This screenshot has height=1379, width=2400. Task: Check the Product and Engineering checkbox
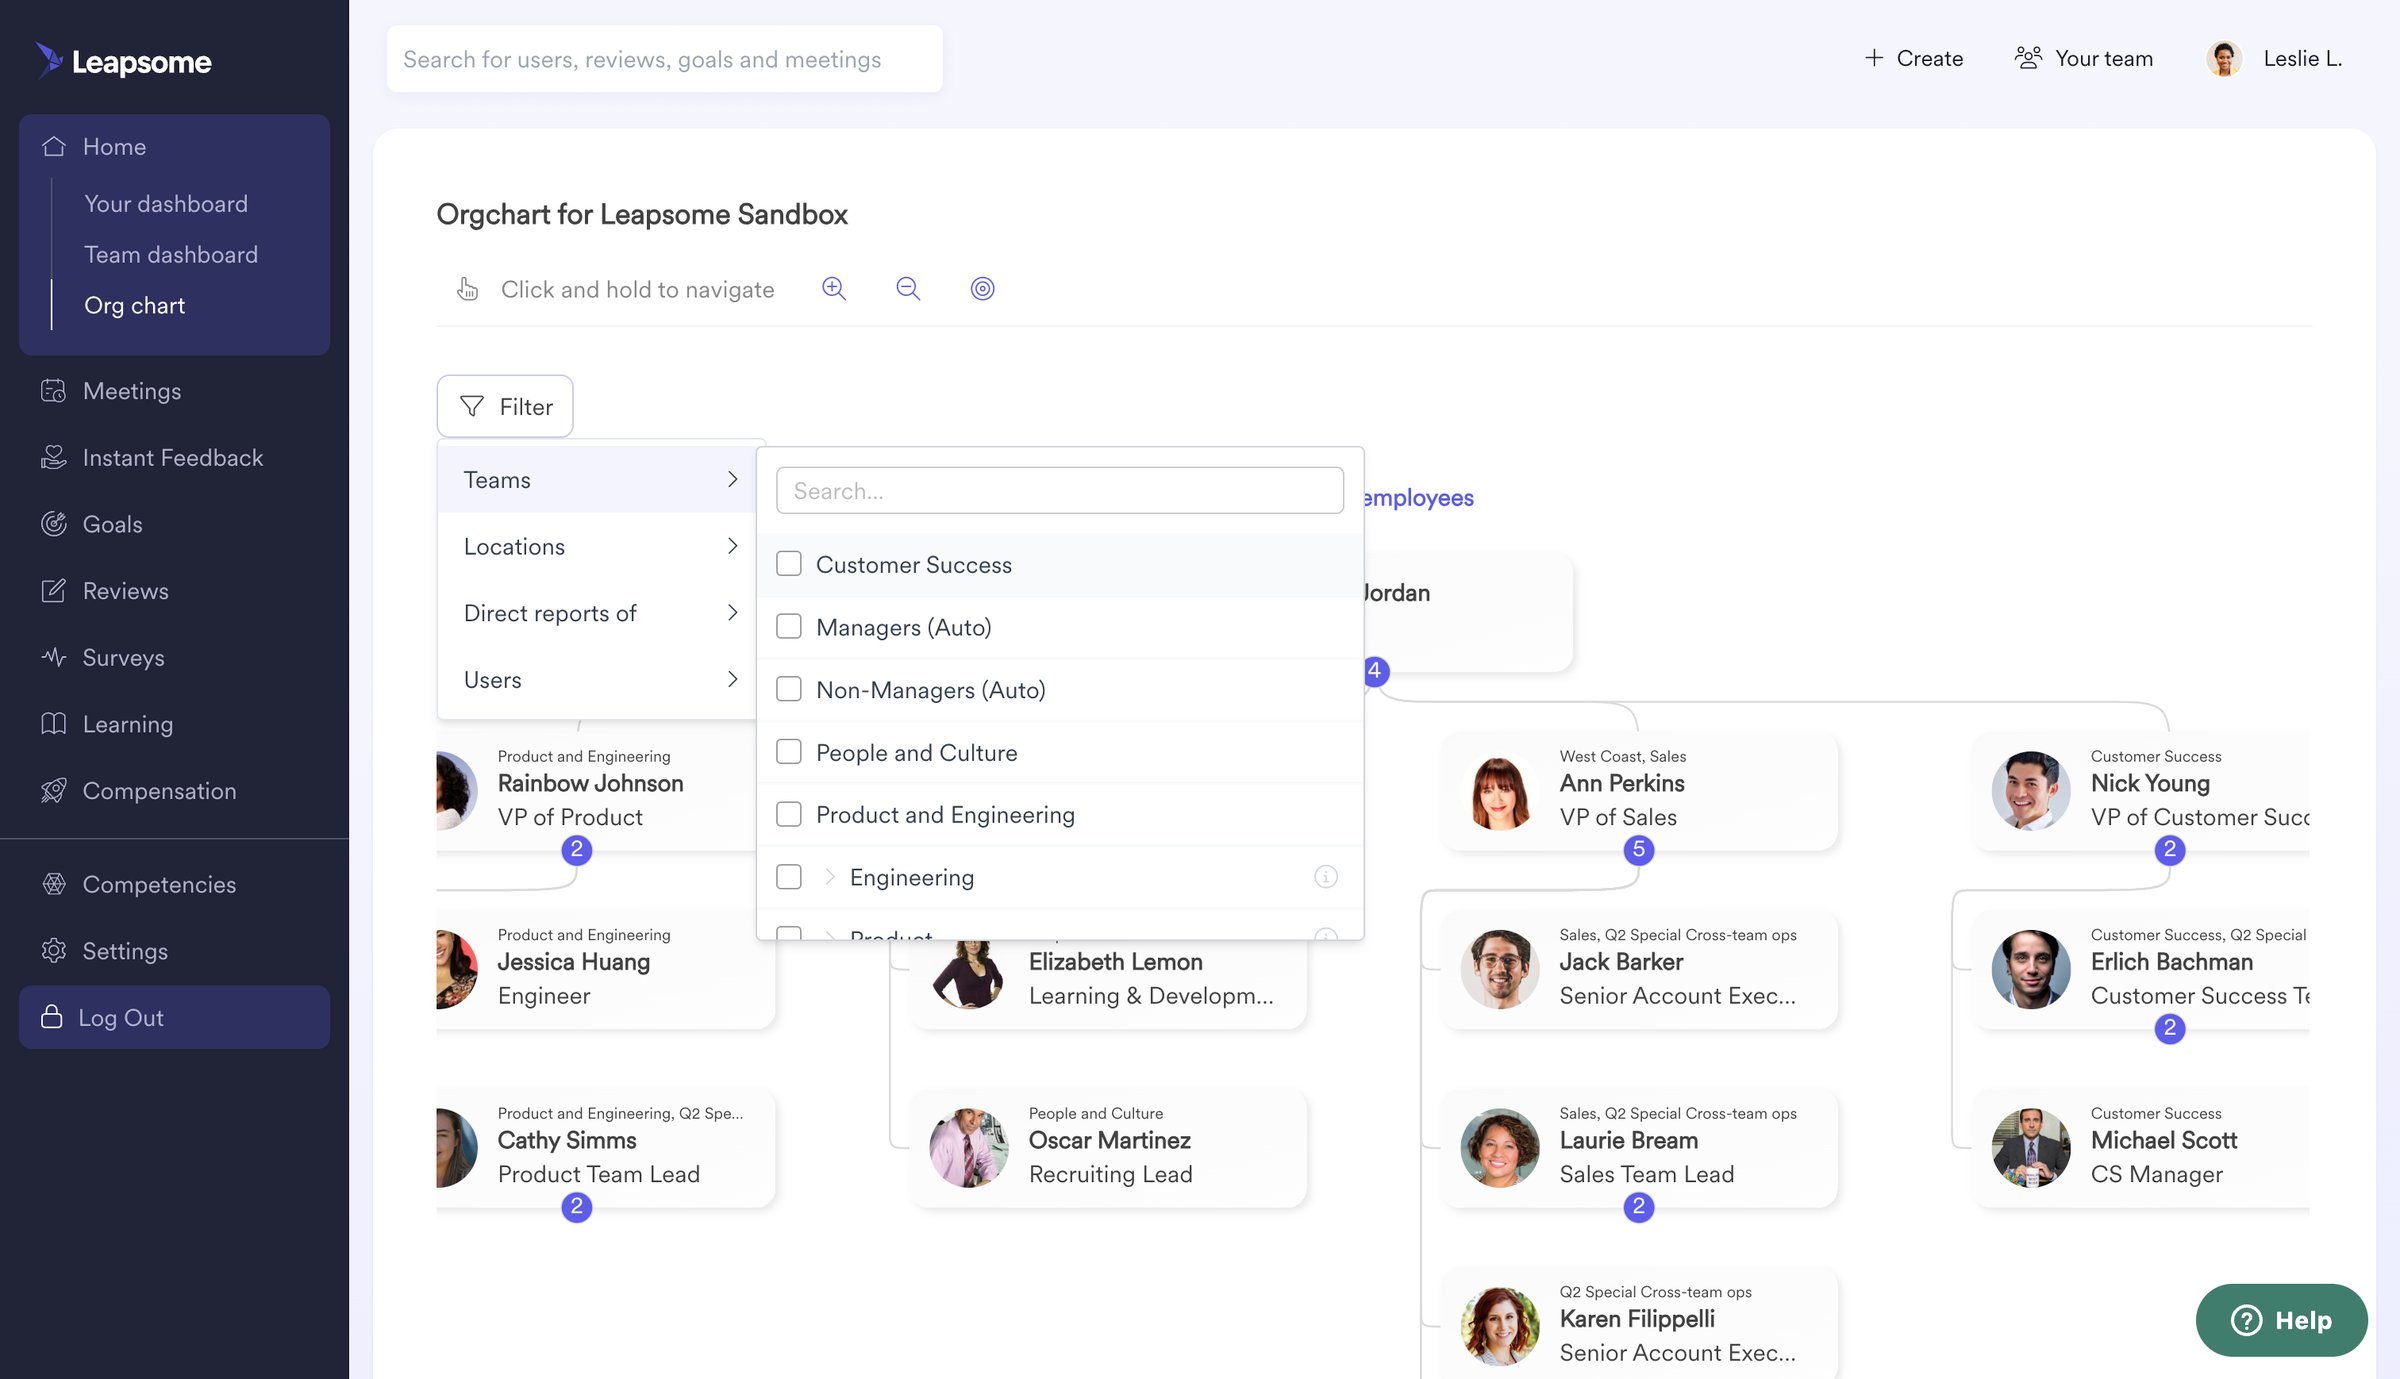pyautogui.click(x=789, y=814)
